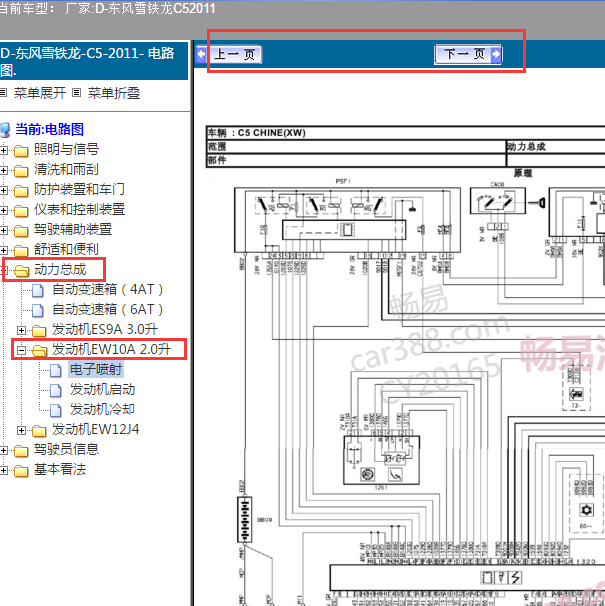
Task: Click the 自动变速箱（4AT）document icon
Action: [37, 290]
